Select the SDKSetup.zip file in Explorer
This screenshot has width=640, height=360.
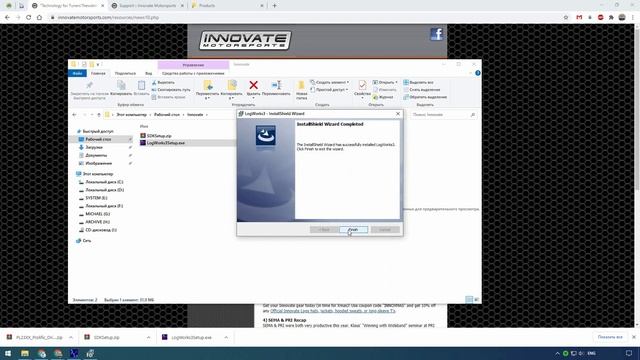click(x=159, y=136)
